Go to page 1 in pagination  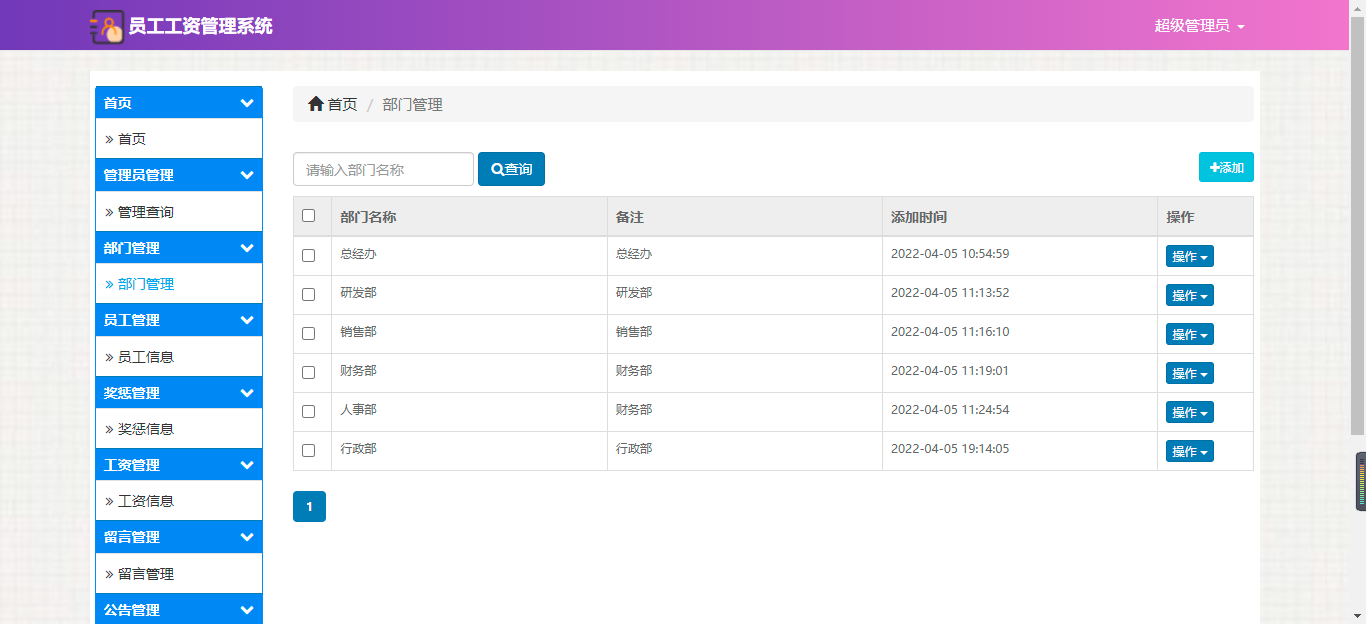[x=309, y=507]
